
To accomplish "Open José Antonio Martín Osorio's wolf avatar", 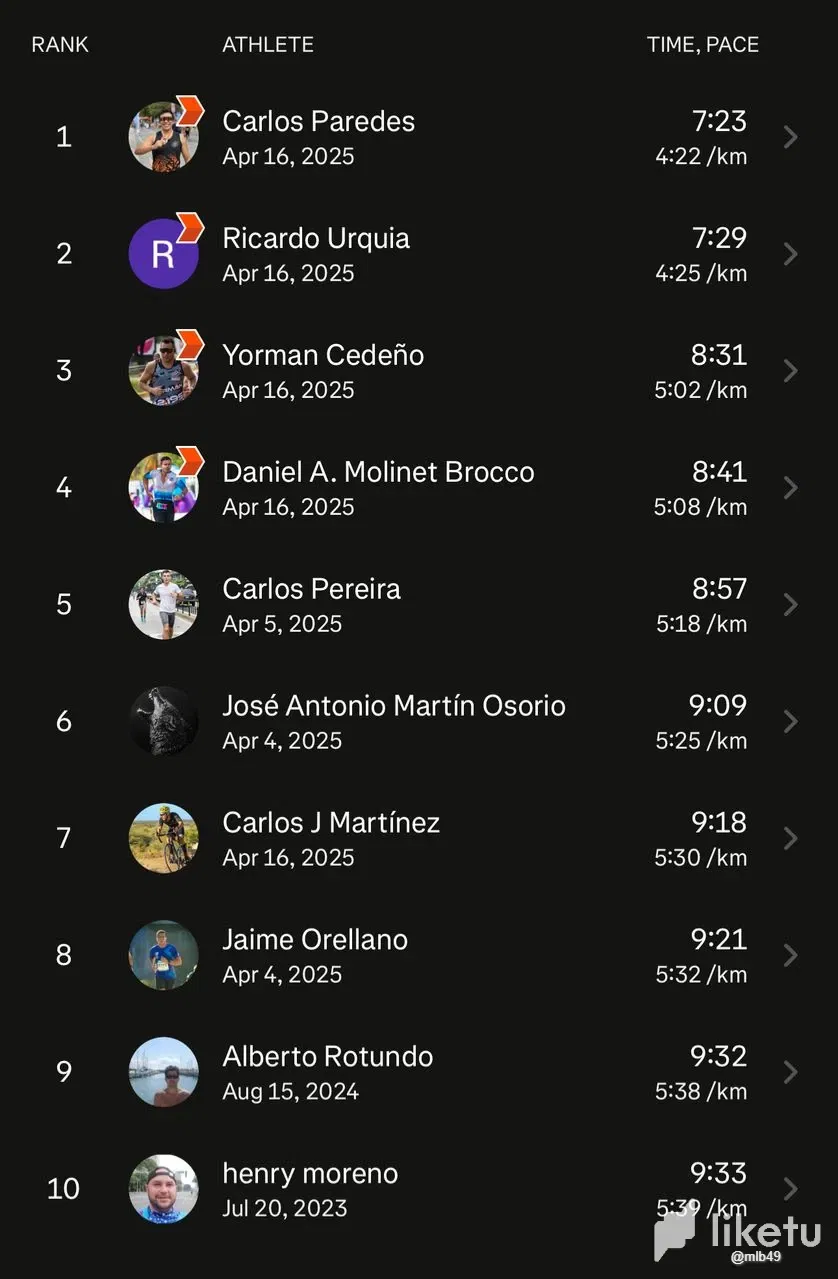I will coord(163,721).
